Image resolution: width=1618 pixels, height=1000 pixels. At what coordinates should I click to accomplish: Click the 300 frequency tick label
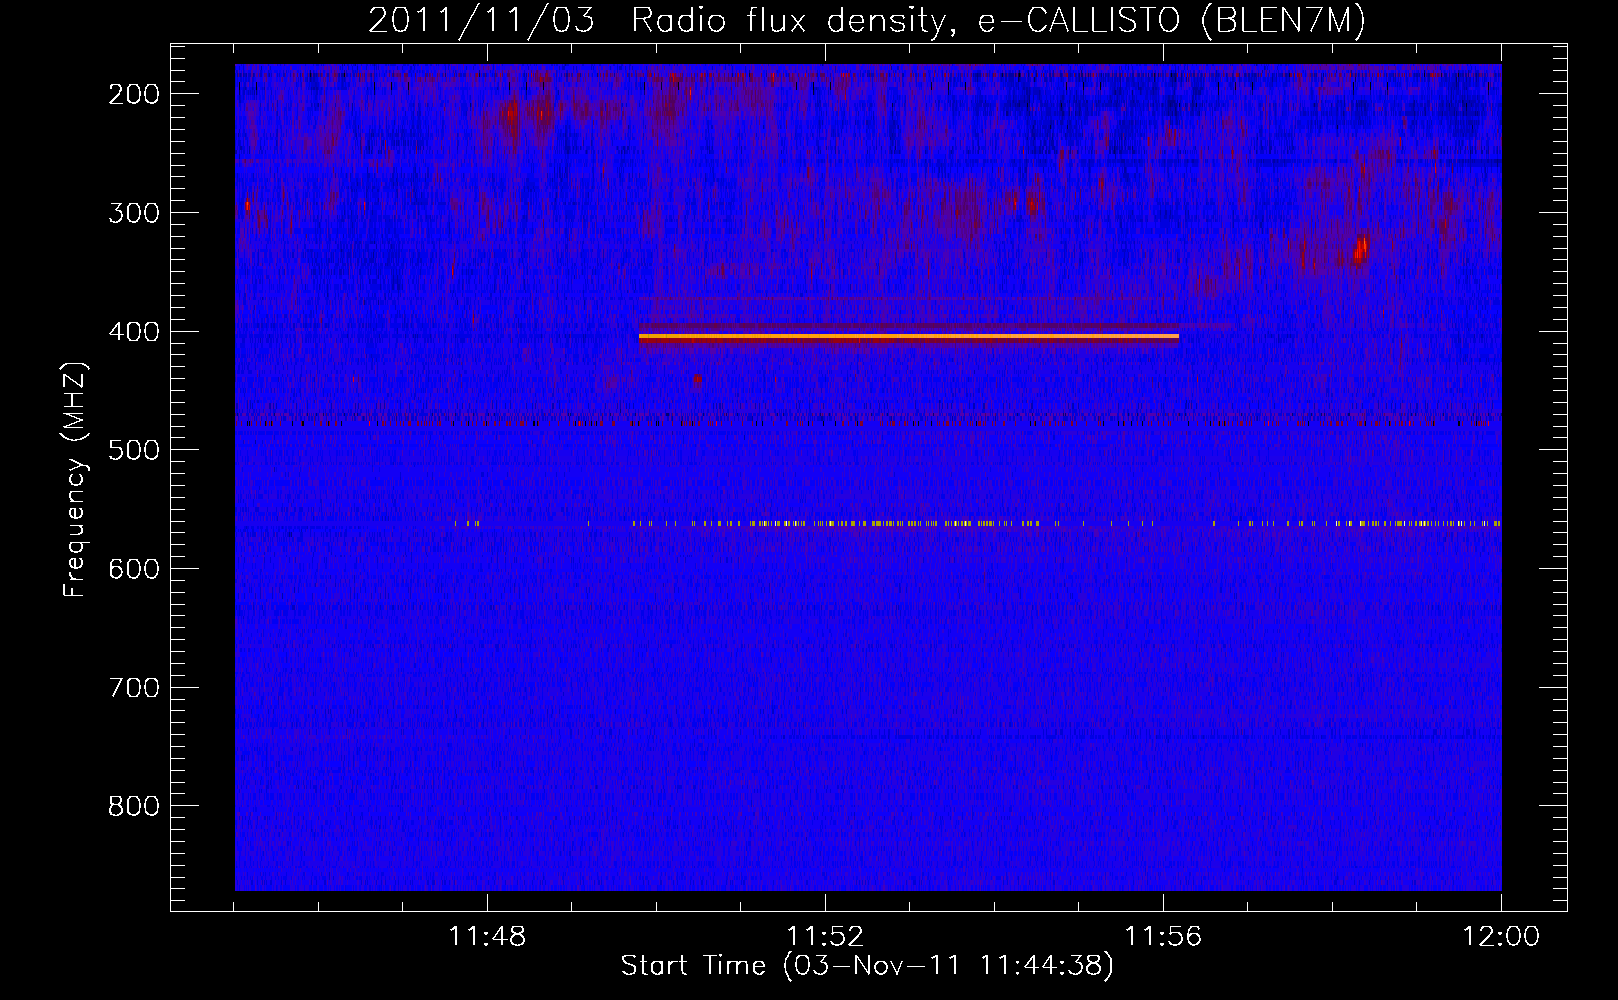134,213
